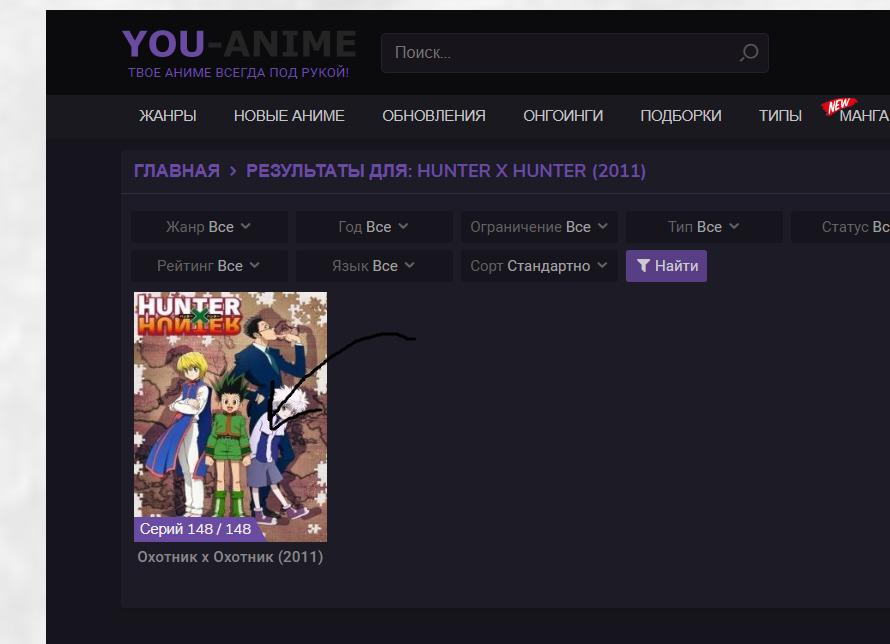Open the Ограничение filter dropdown
This screenshot has width=890, height=644.
pyautogui.click(x=539, y=227)
